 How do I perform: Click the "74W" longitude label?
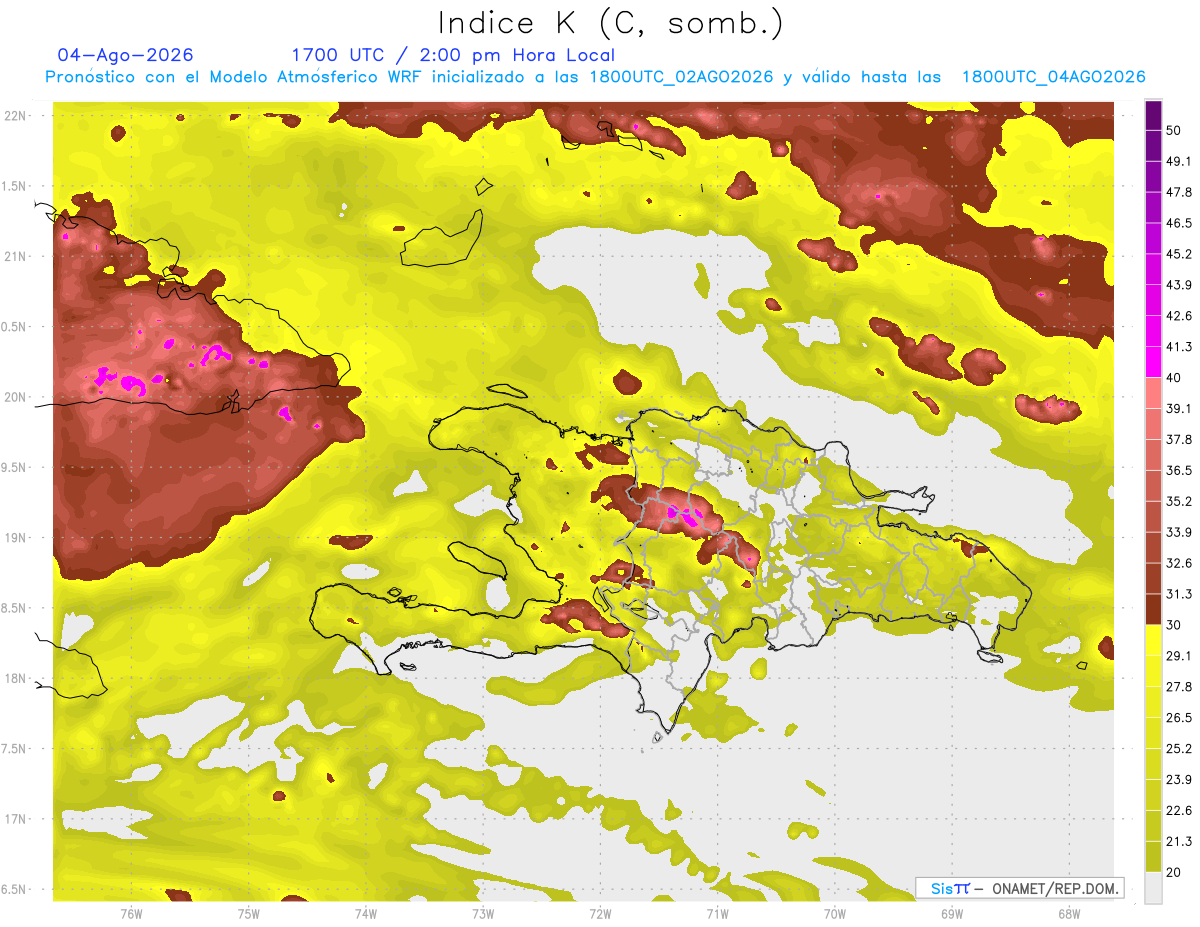[x=366, y=913]
